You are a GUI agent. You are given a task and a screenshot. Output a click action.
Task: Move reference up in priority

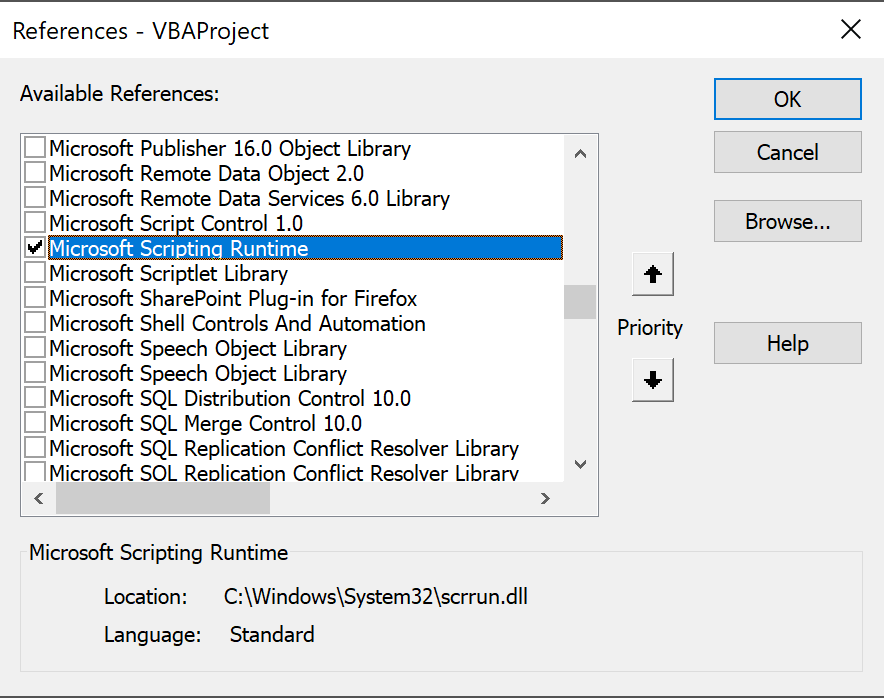pyautogui.click(x=653, y=274)
